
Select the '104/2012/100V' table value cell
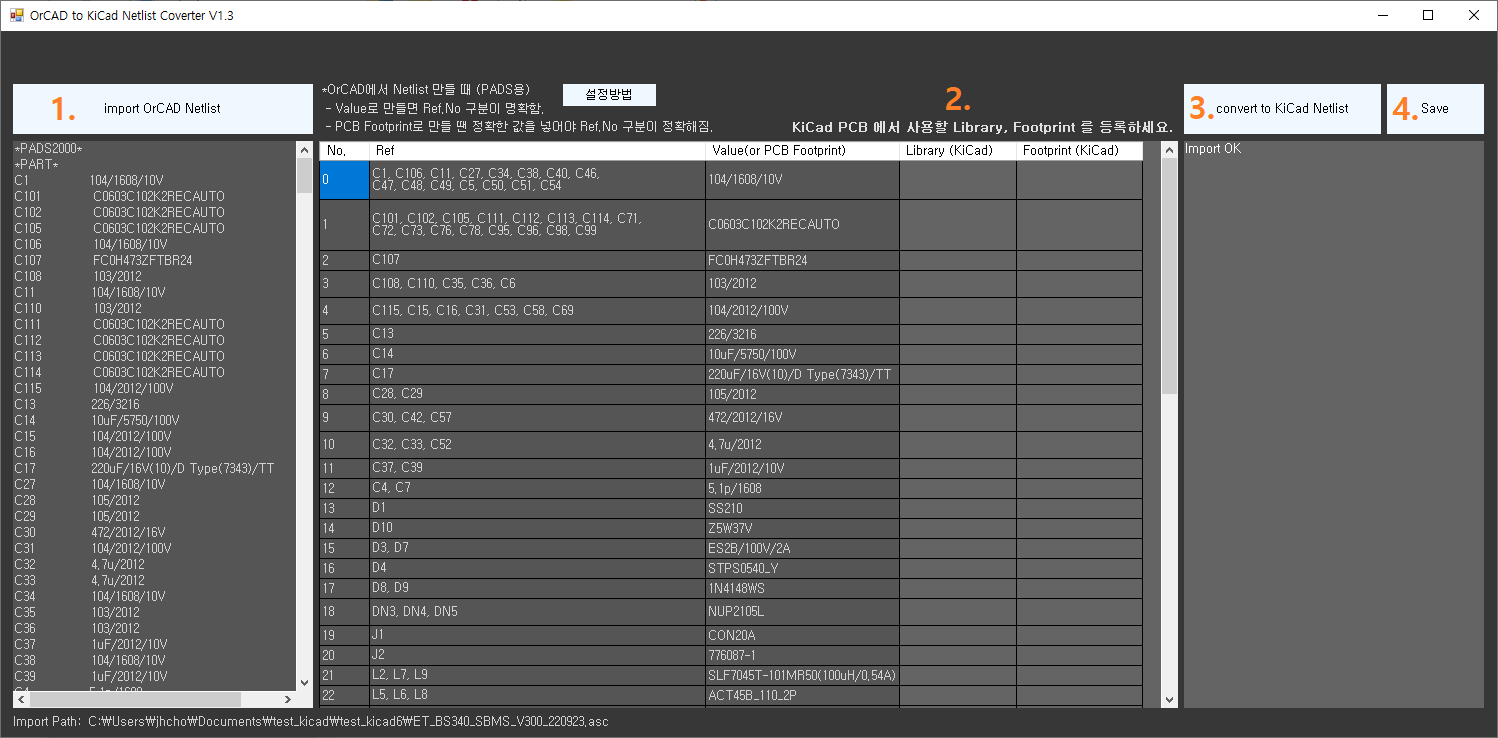point(802,311)
